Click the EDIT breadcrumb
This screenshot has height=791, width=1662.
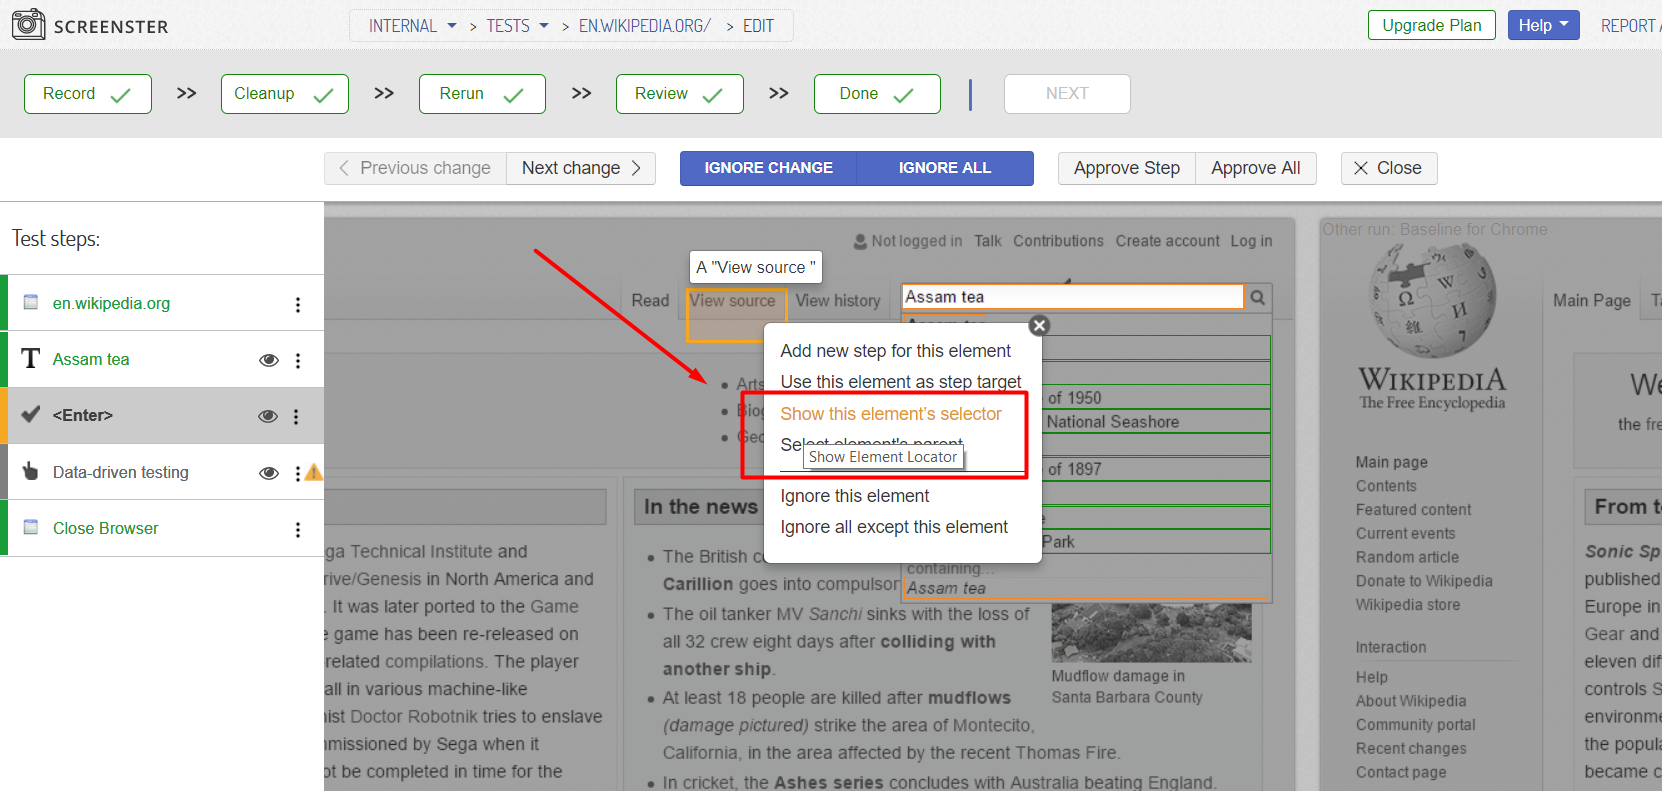pyautogui.click(x=758, y=26)
